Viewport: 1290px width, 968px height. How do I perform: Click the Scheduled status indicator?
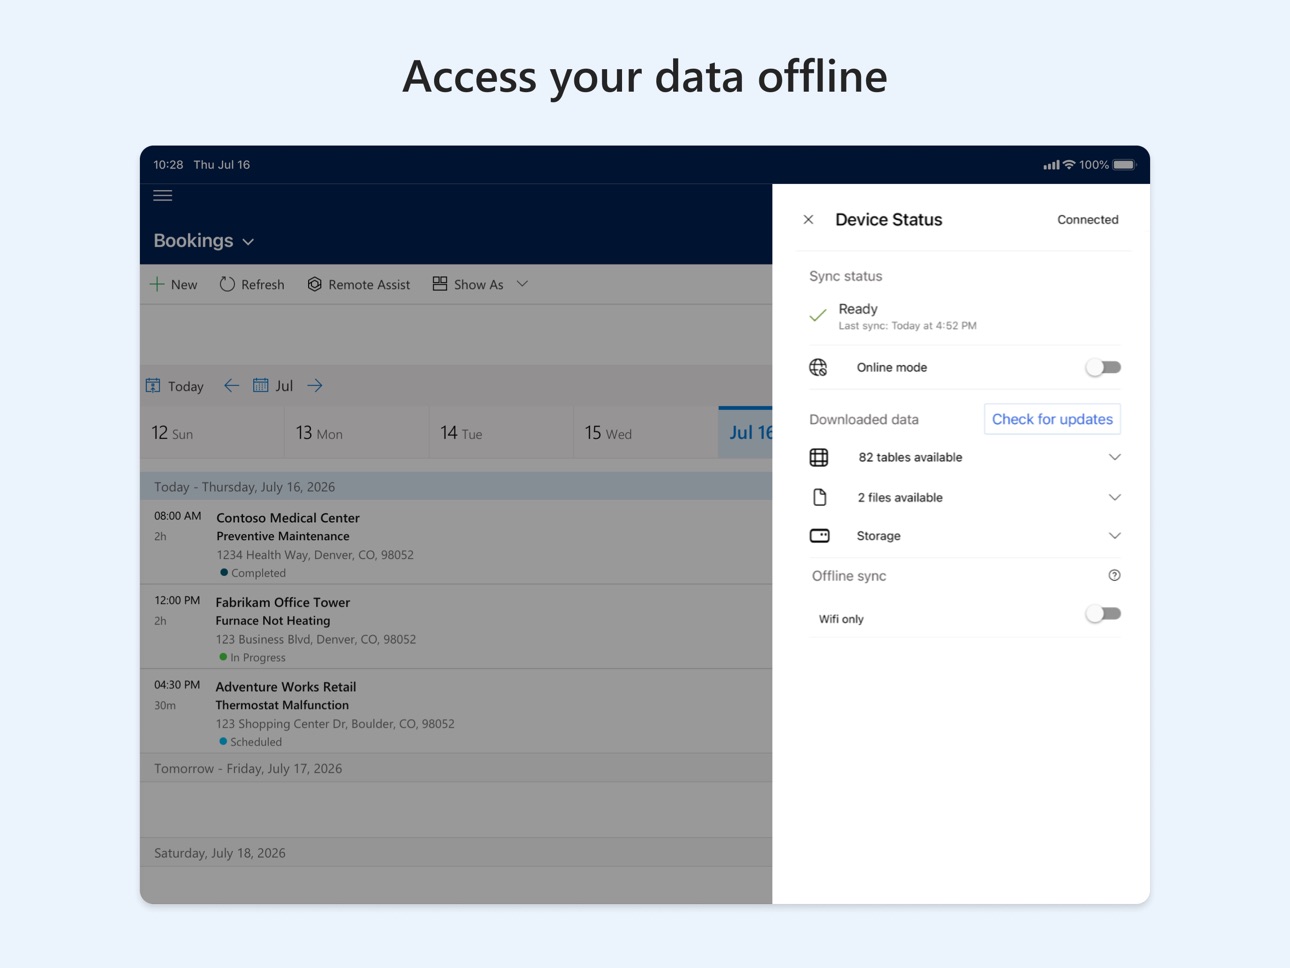click(x=251, y=742)
